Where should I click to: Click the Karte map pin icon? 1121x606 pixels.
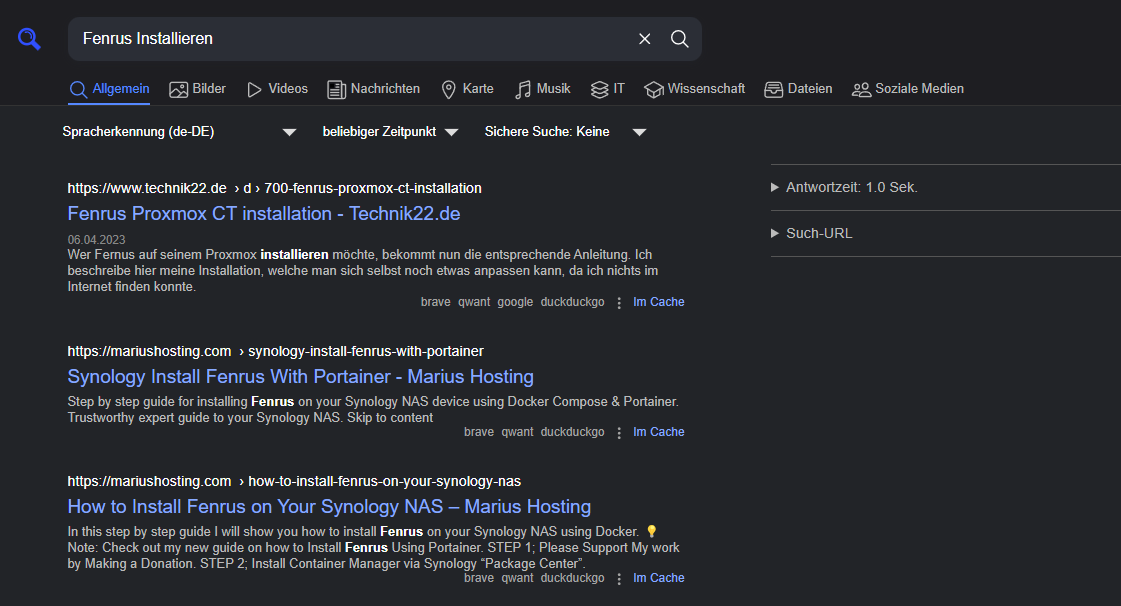[x=448, y=89]
